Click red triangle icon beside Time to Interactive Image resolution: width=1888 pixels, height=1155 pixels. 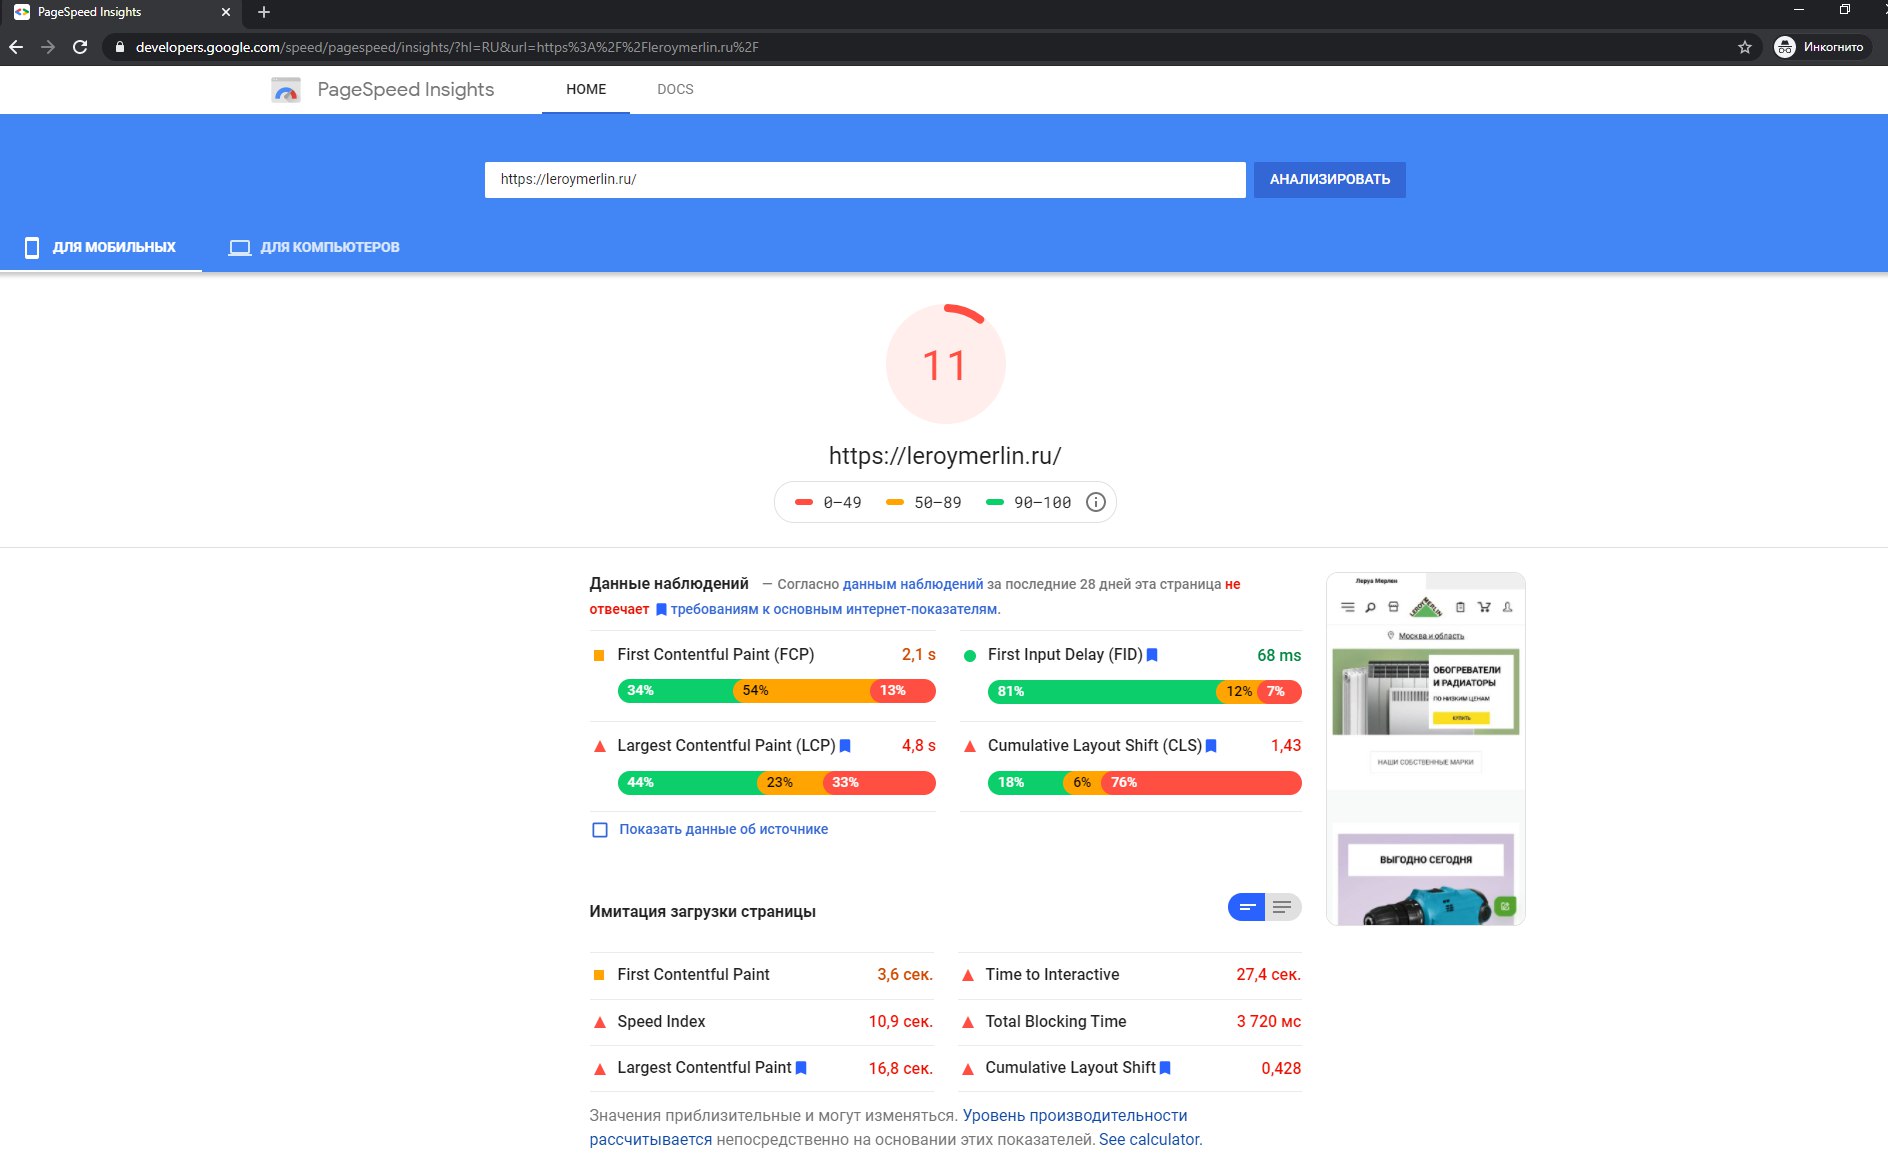[968, 975]
